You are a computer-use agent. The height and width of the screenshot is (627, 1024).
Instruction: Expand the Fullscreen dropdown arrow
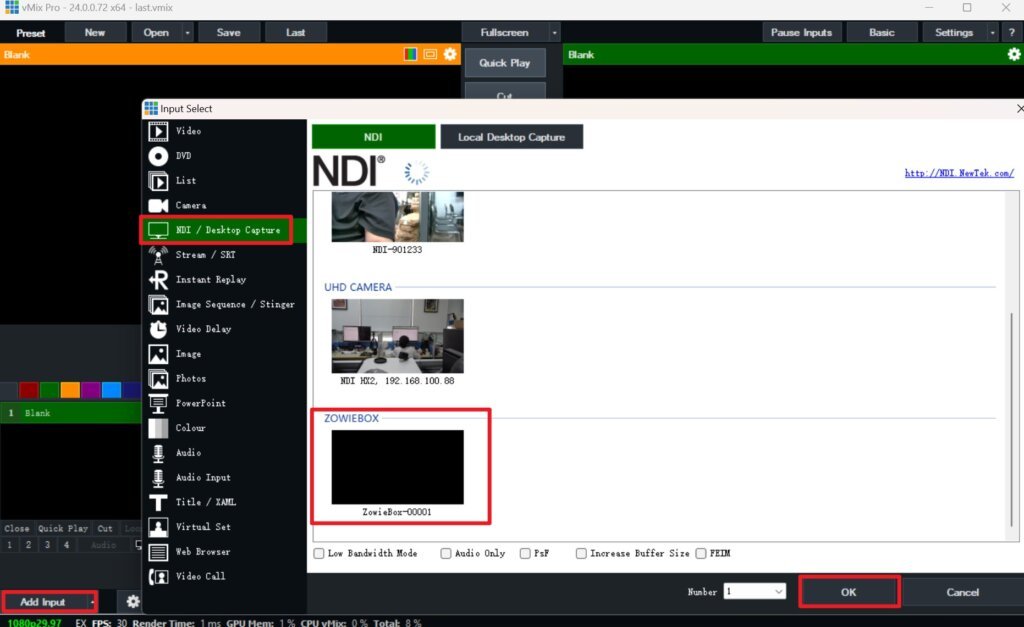coord(552,32)
